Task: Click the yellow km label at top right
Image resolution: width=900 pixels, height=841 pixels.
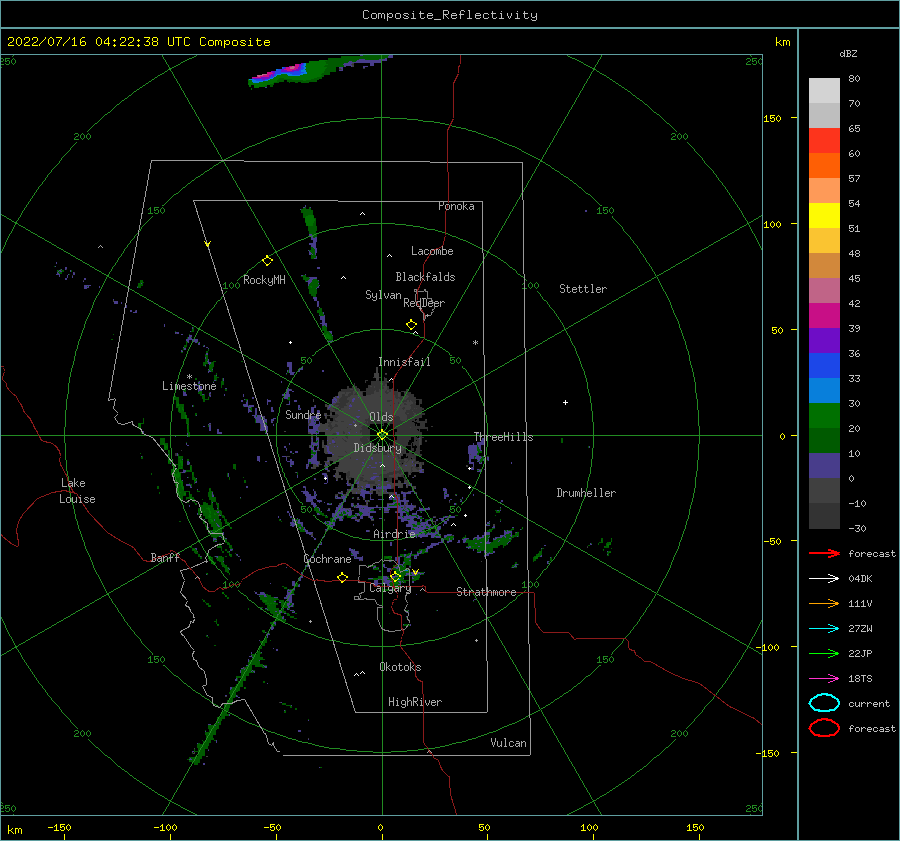Action: tap(782, 42)
